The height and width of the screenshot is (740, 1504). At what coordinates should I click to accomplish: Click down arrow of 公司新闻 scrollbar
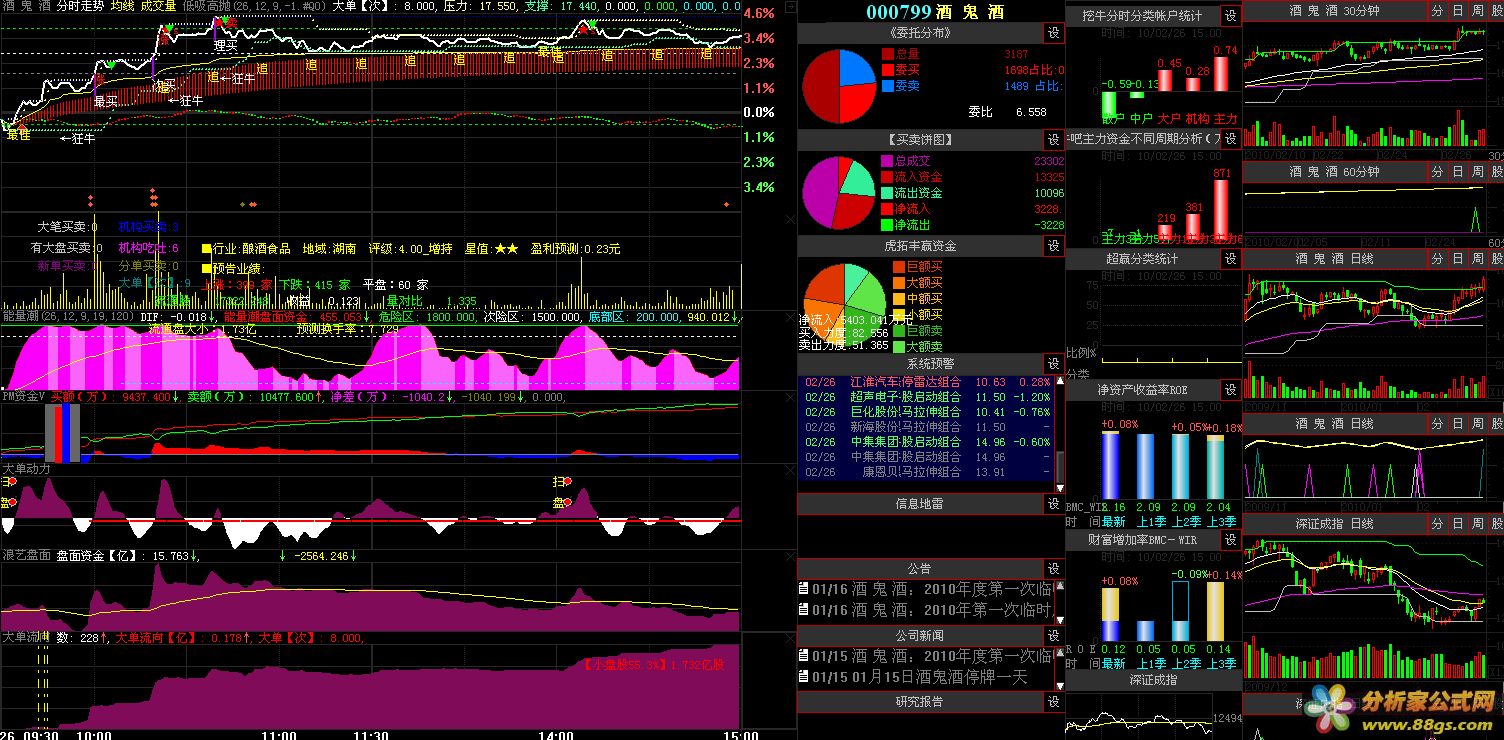pos(1059,685)
